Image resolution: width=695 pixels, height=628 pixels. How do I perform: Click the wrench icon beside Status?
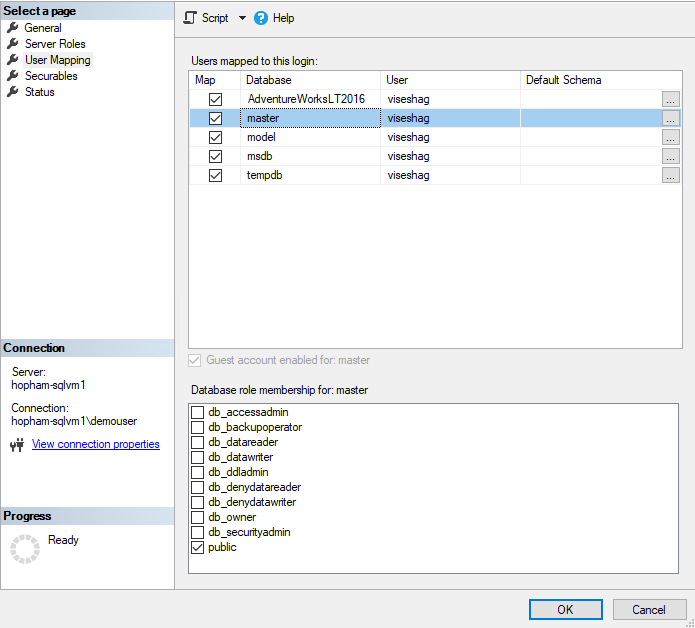pos(13,92)
